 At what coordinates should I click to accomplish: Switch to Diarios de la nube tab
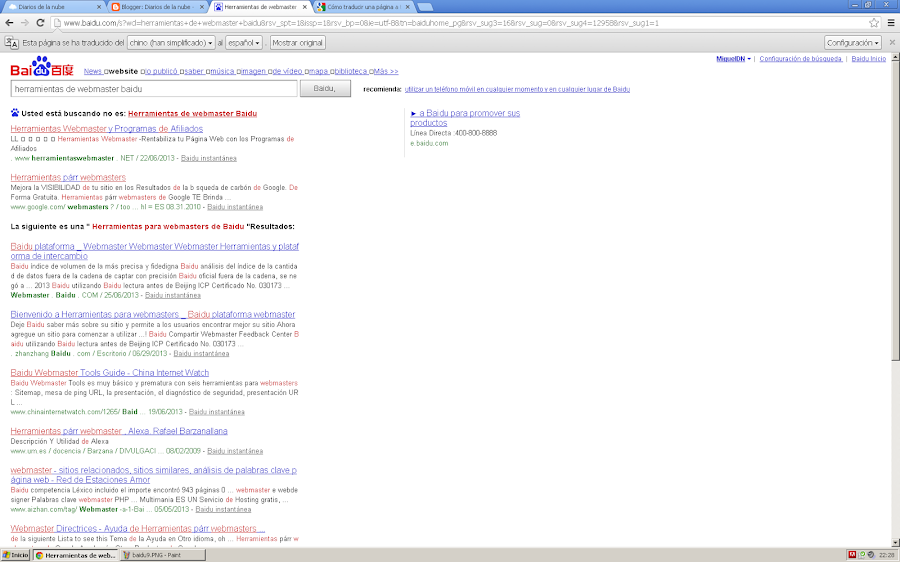click(x=53, y=7)
